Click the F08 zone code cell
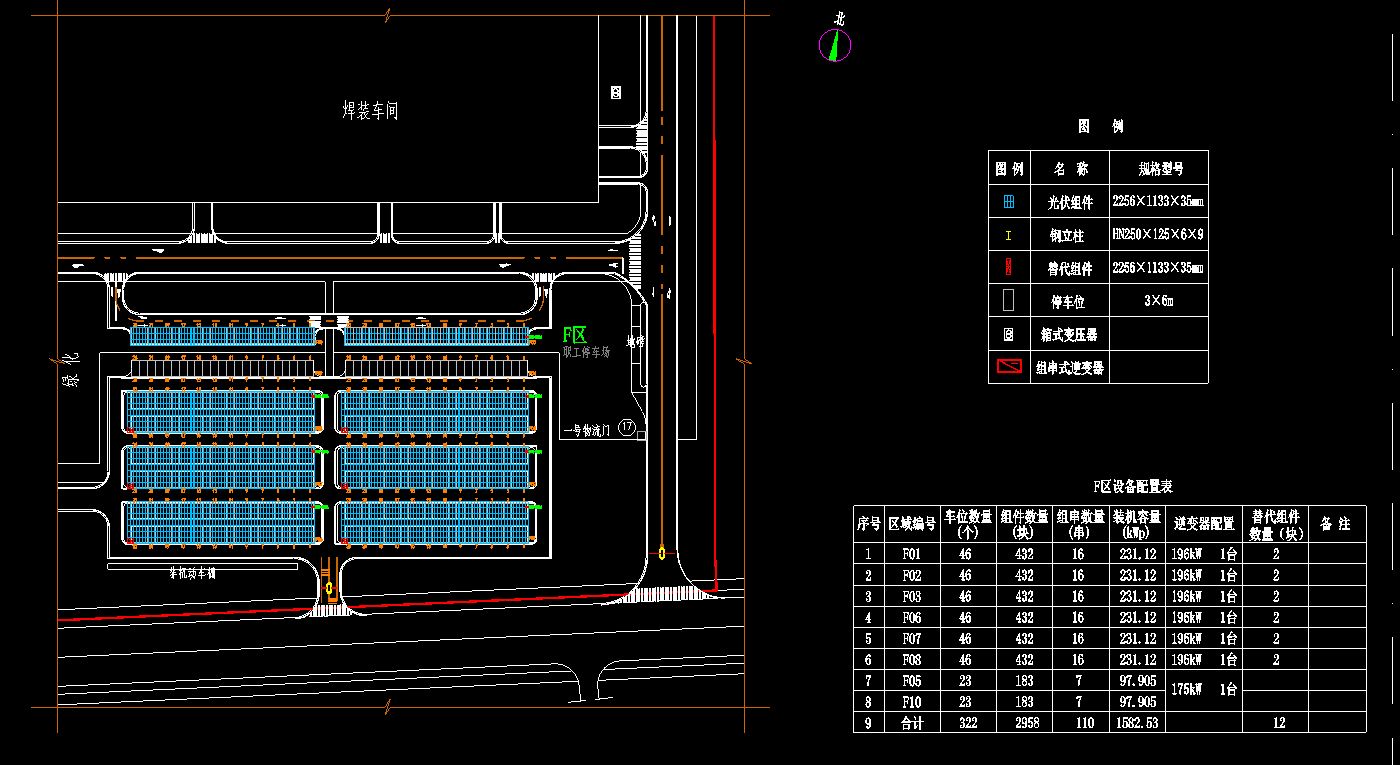1400x765 pixels. (x=911, y=660)
